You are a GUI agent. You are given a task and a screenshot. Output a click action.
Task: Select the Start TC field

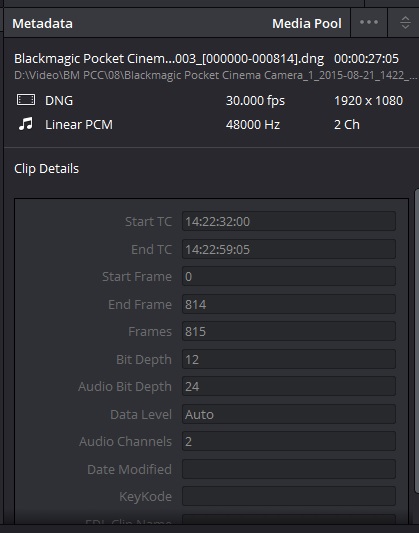coord(289,221)
